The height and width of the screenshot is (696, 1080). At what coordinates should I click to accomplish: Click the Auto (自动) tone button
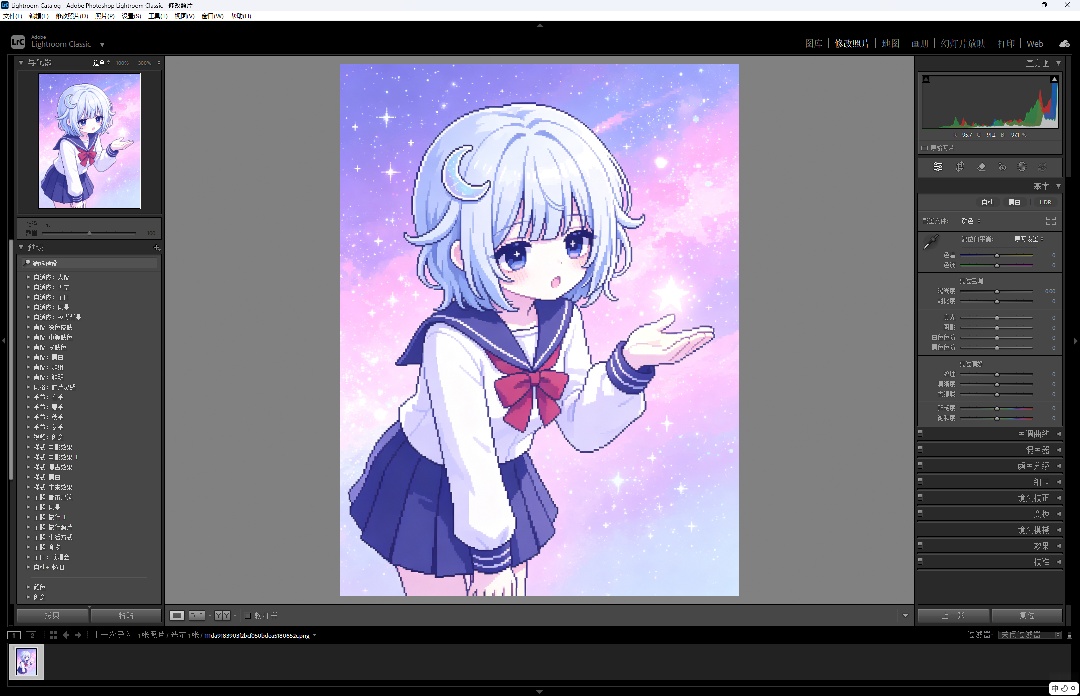point(987,202)
